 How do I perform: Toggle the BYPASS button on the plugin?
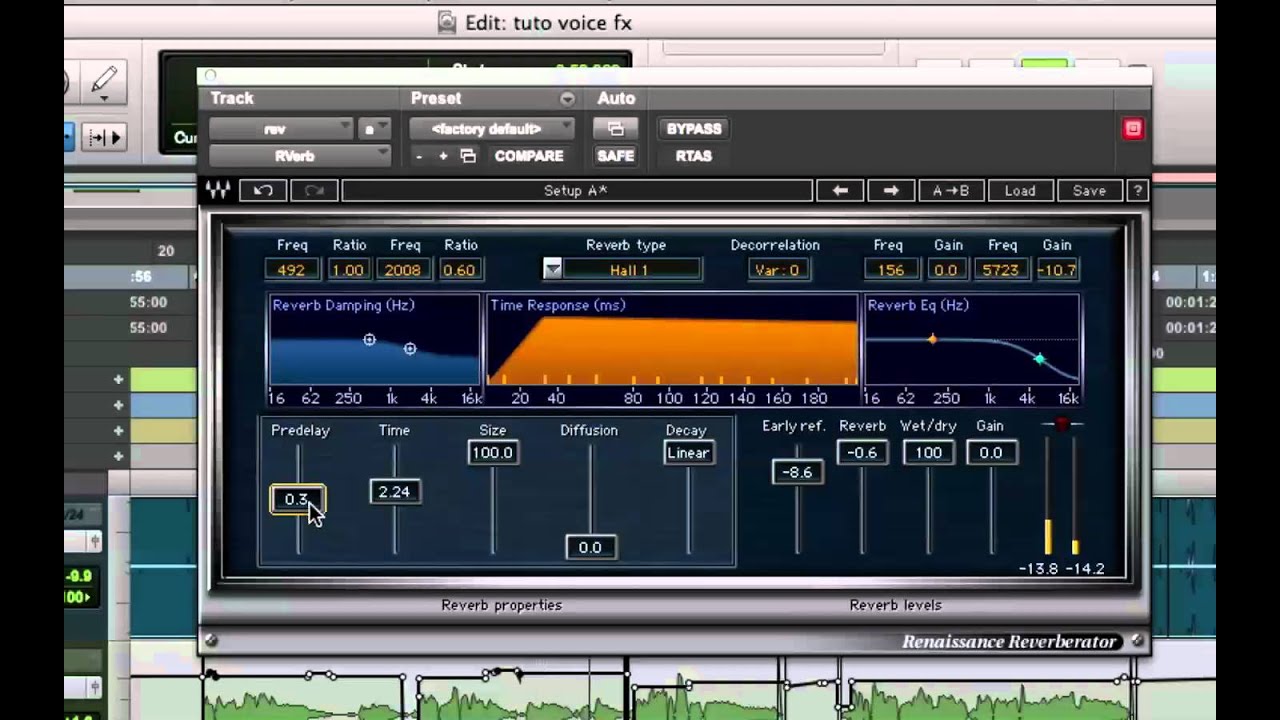click(x=694, y=129)
